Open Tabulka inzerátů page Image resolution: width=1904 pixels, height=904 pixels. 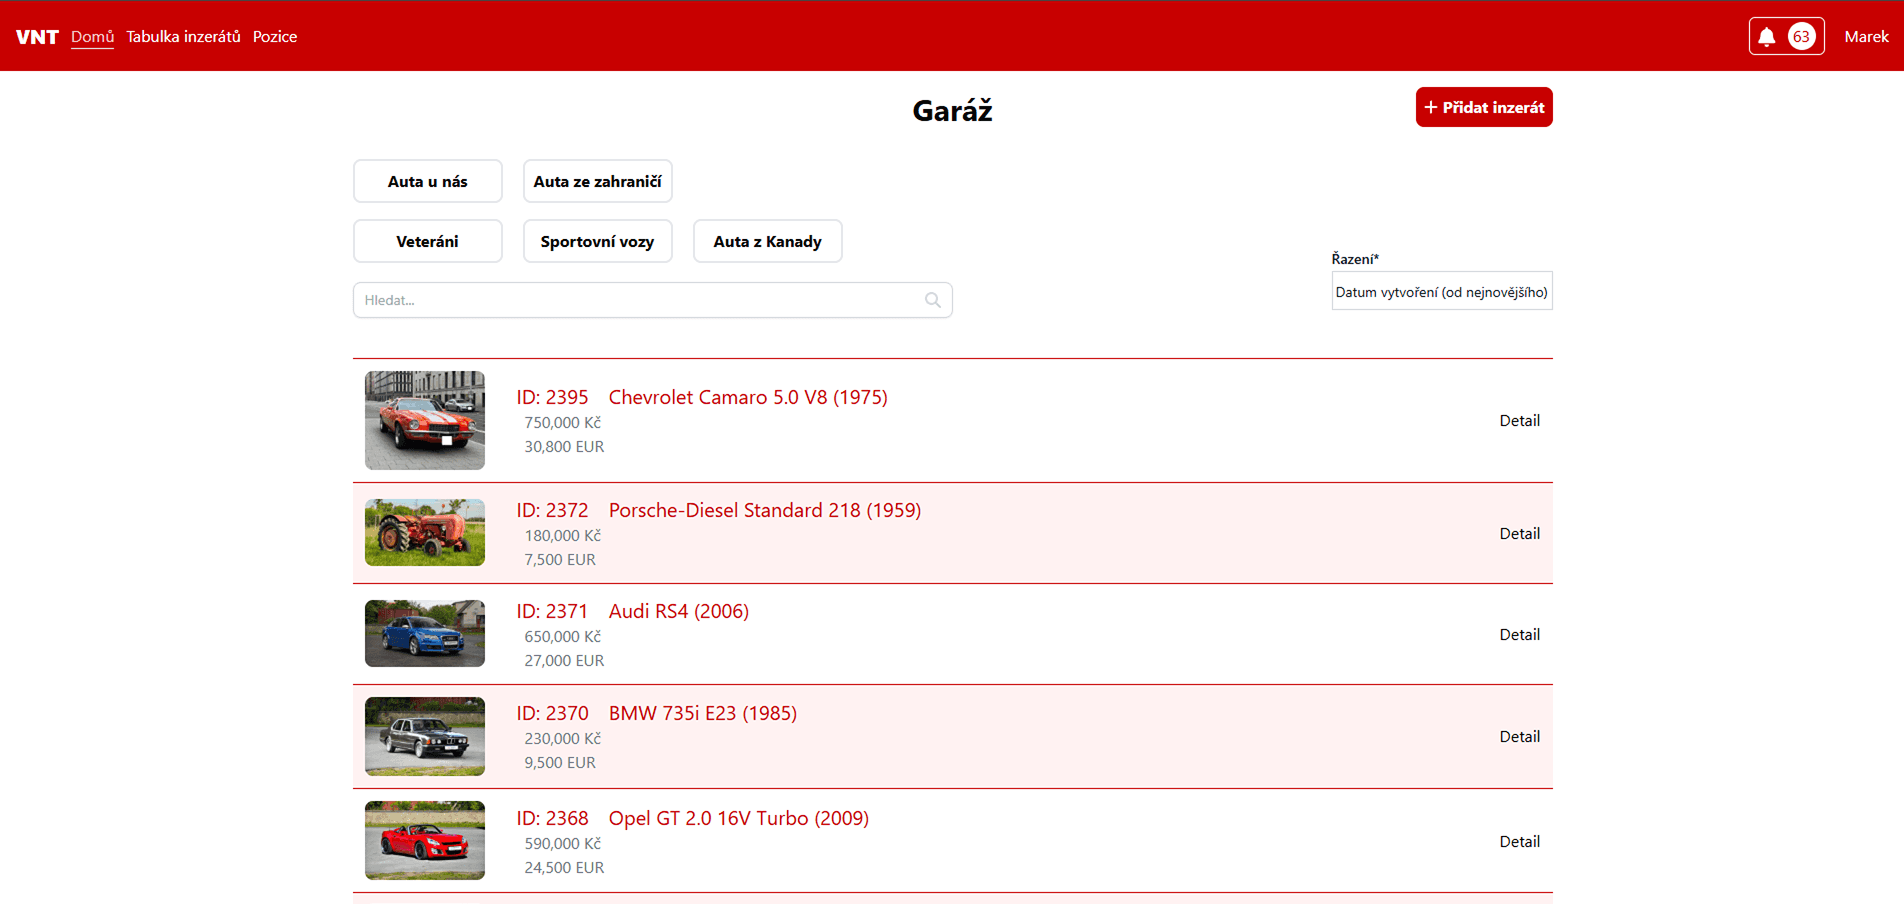pyautogui.click(x=183, y=37)
